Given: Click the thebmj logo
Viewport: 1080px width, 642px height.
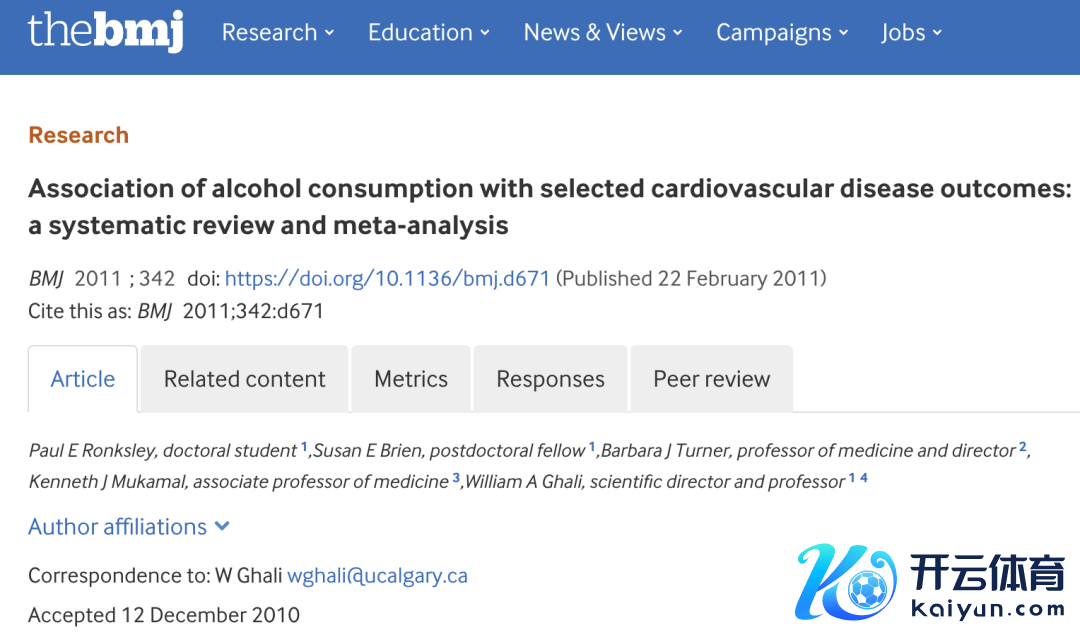Looking at the screenshot, I should (105, 32).
